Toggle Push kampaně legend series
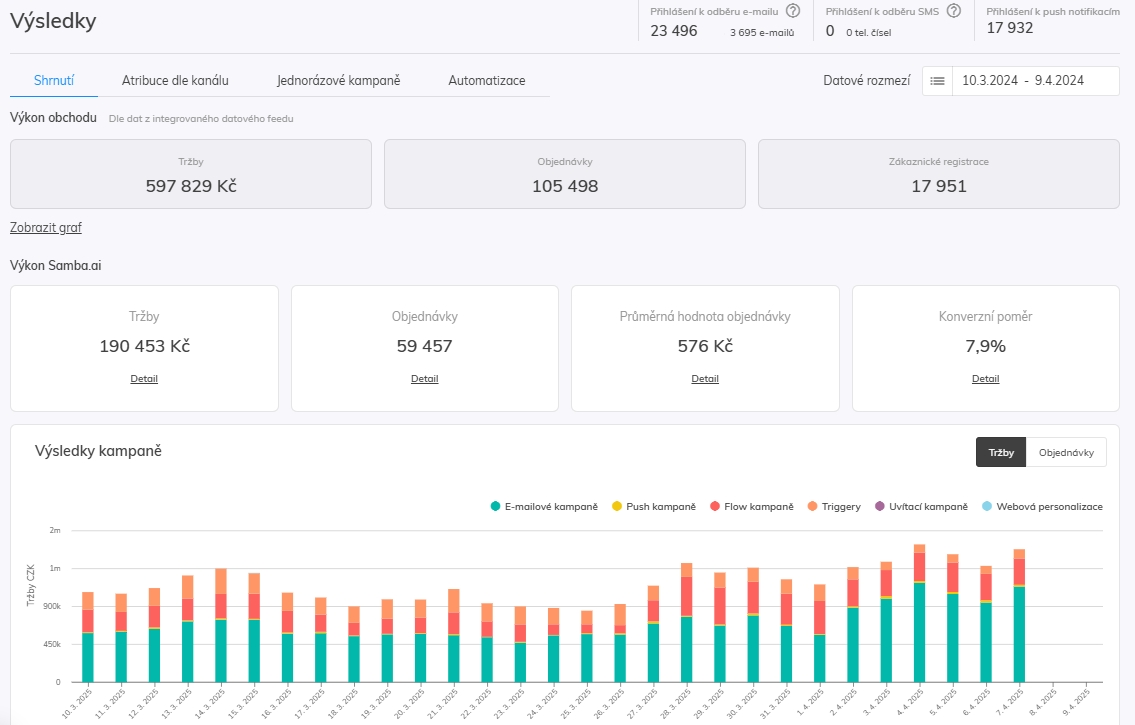 pos(654,507)
